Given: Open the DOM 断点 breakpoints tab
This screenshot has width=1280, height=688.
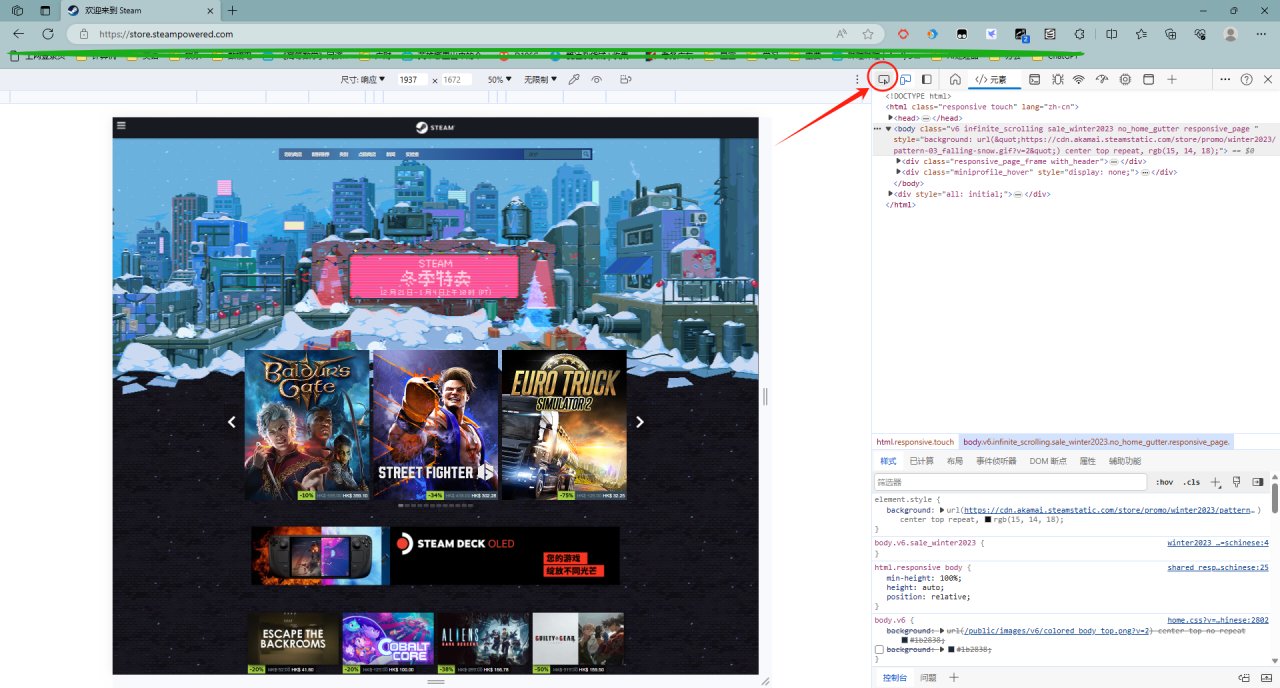Looking at the screenshot, I should coord(1048,461).
